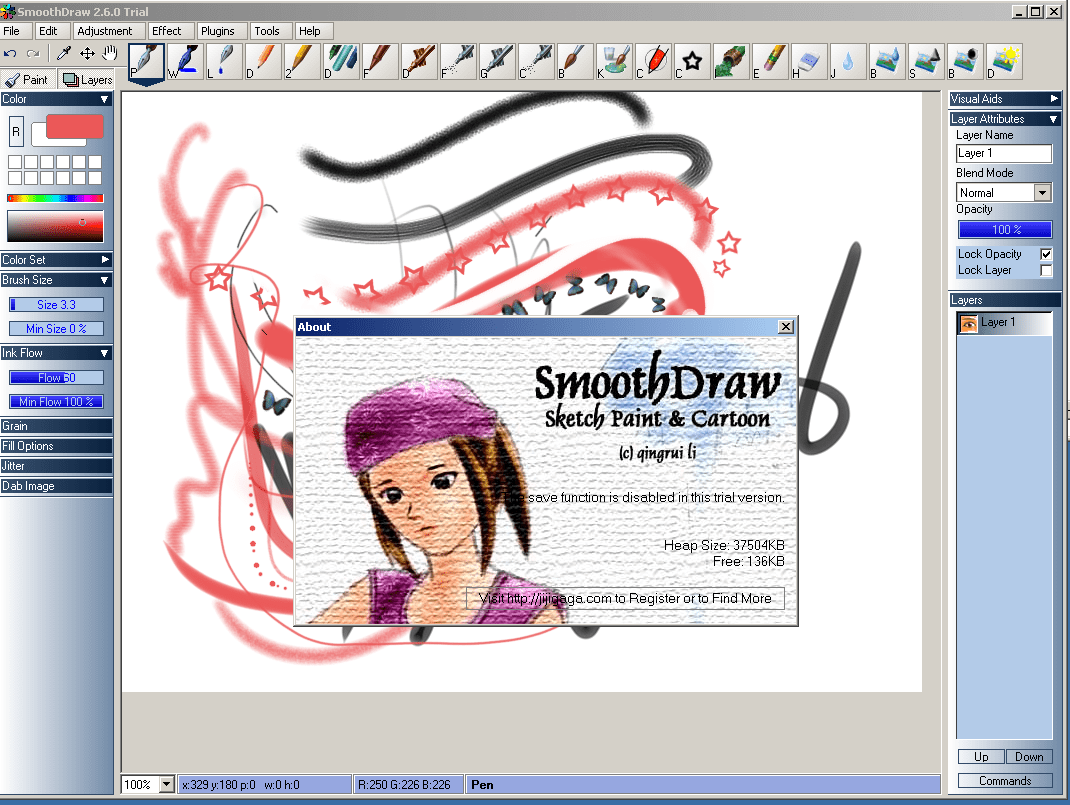1070x805 pixels.
Task: Expand the Fill Options panel
Action: tap(56, 446)
